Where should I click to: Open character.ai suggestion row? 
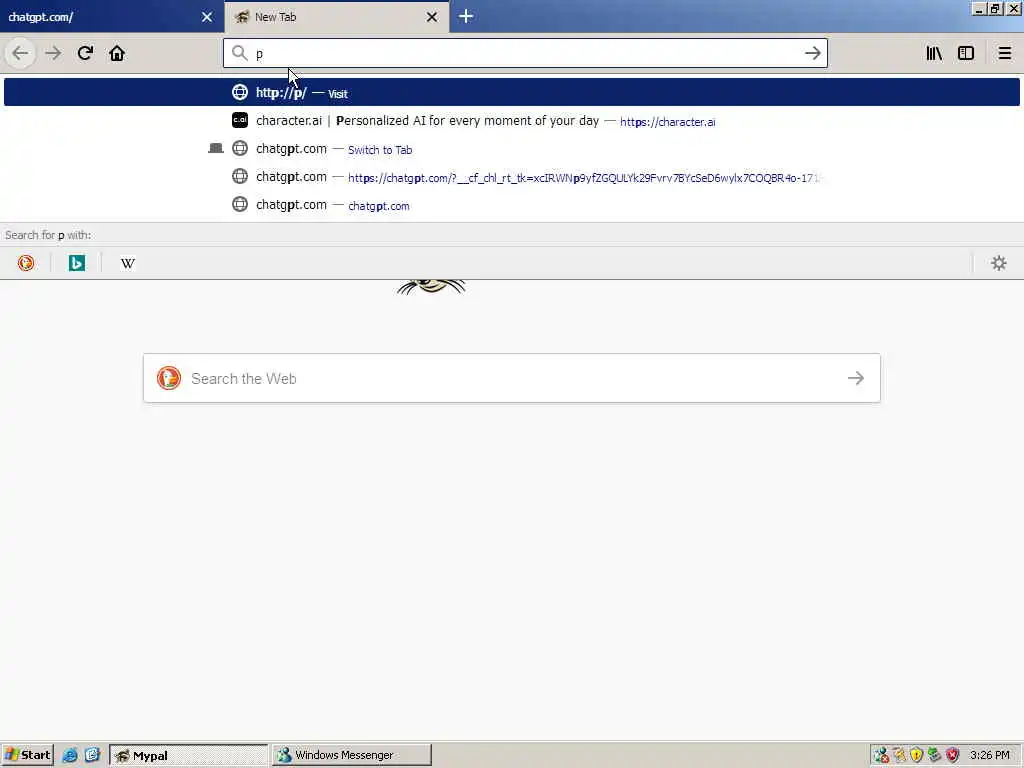[x=511, y=121]
